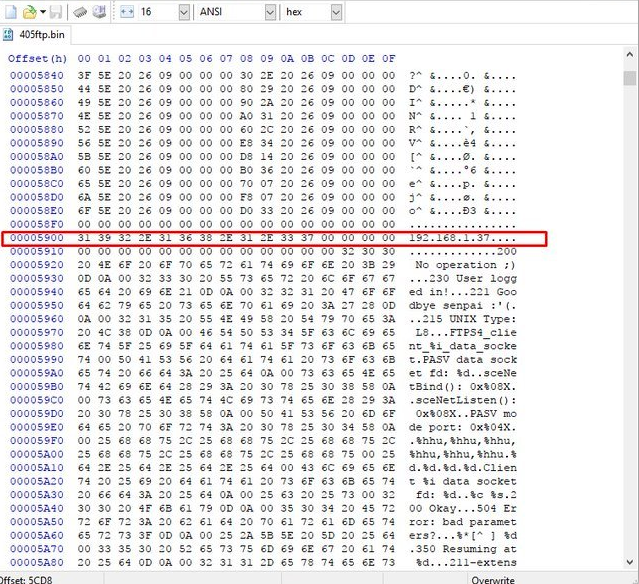Expand the recent files arrow beside Open
Image resolution: width=639 pixels, height=584 pixels.
click(43, 12)
